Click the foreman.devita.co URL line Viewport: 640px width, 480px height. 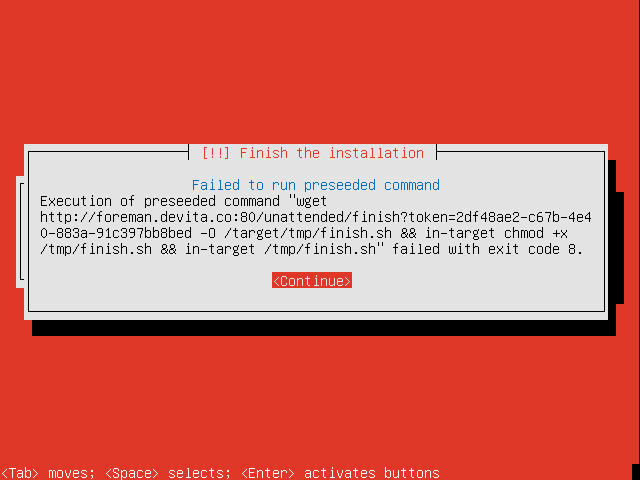point(316,217)
